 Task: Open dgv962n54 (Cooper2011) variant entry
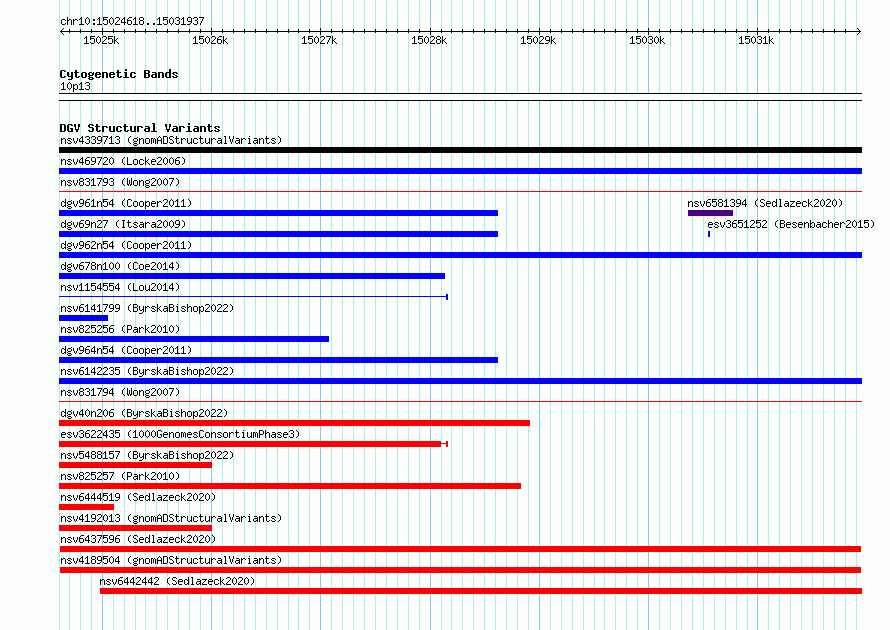126,245
